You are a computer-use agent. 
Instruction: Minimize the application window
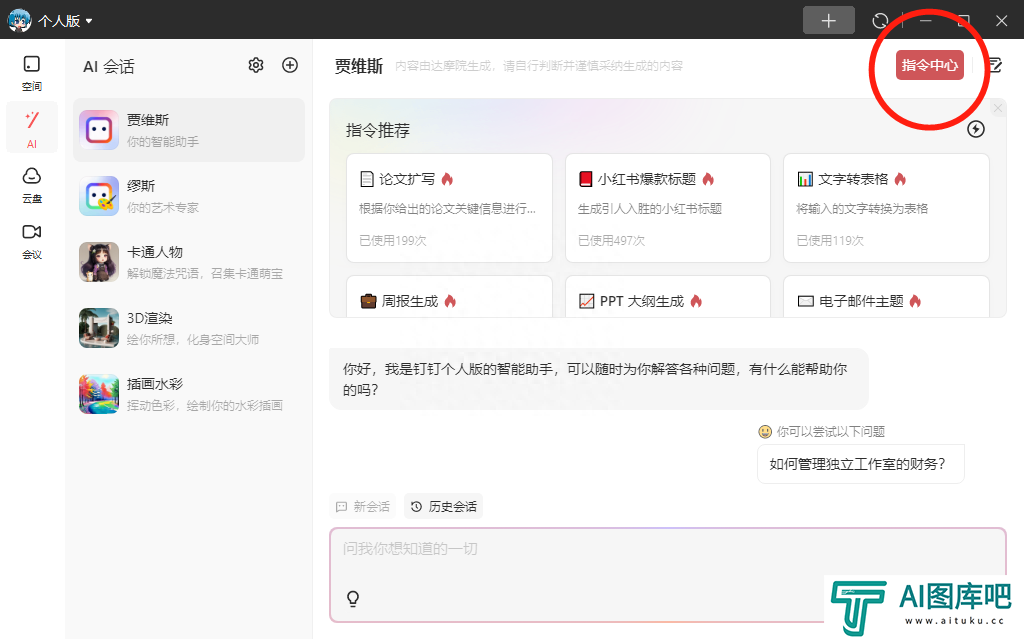[925, 21]
